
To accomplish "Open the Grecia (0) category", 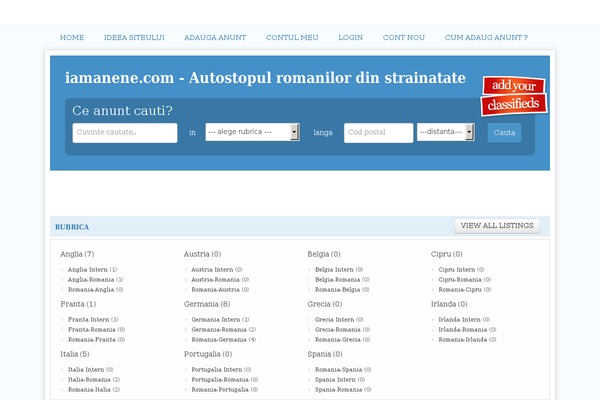I will pyautogui.click(x=324, y=304).
